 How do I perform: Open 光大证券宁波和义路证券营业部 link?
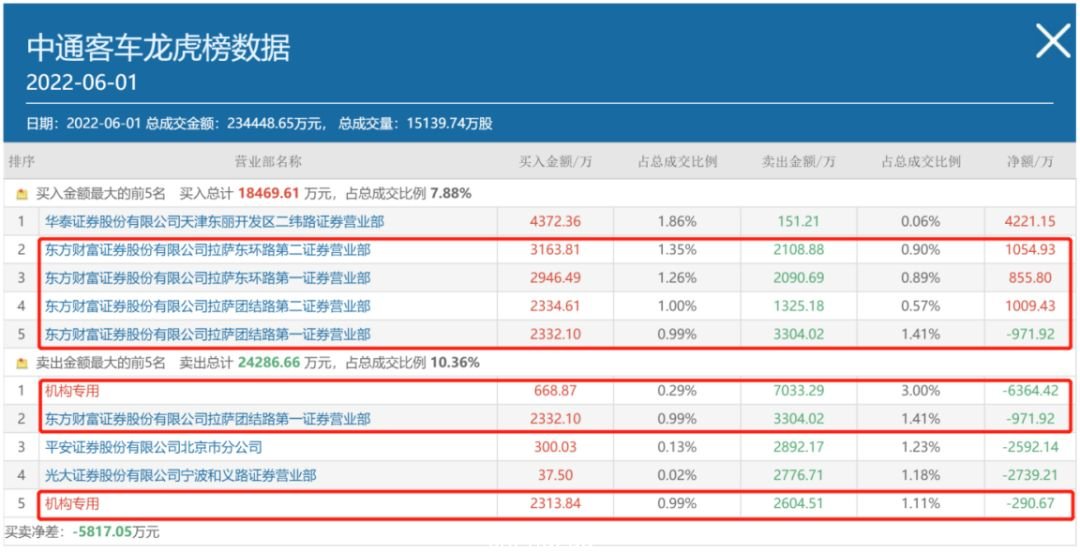tap(180, 476)
